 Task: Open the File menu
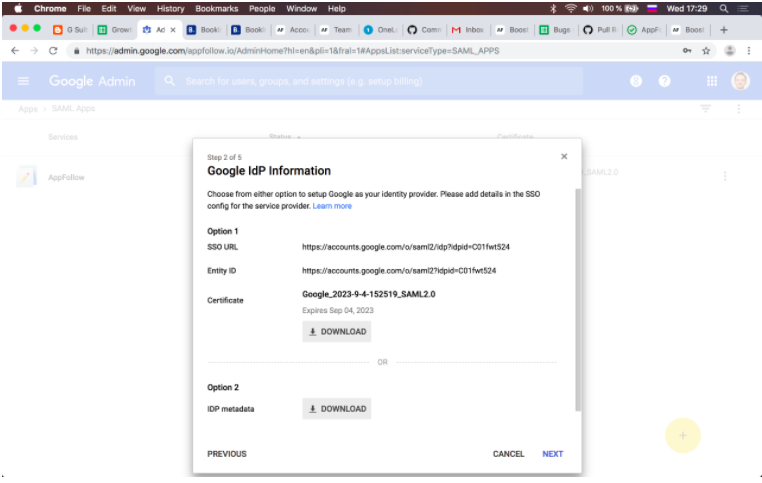84,9
